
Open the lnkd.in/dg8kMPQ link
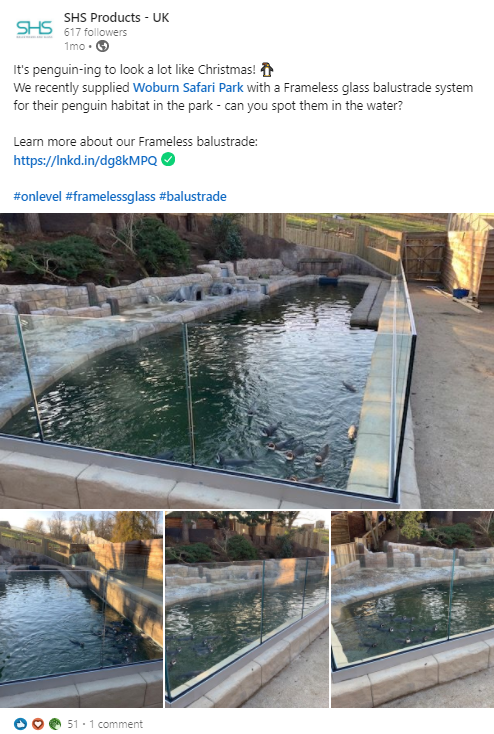(85, 160)
